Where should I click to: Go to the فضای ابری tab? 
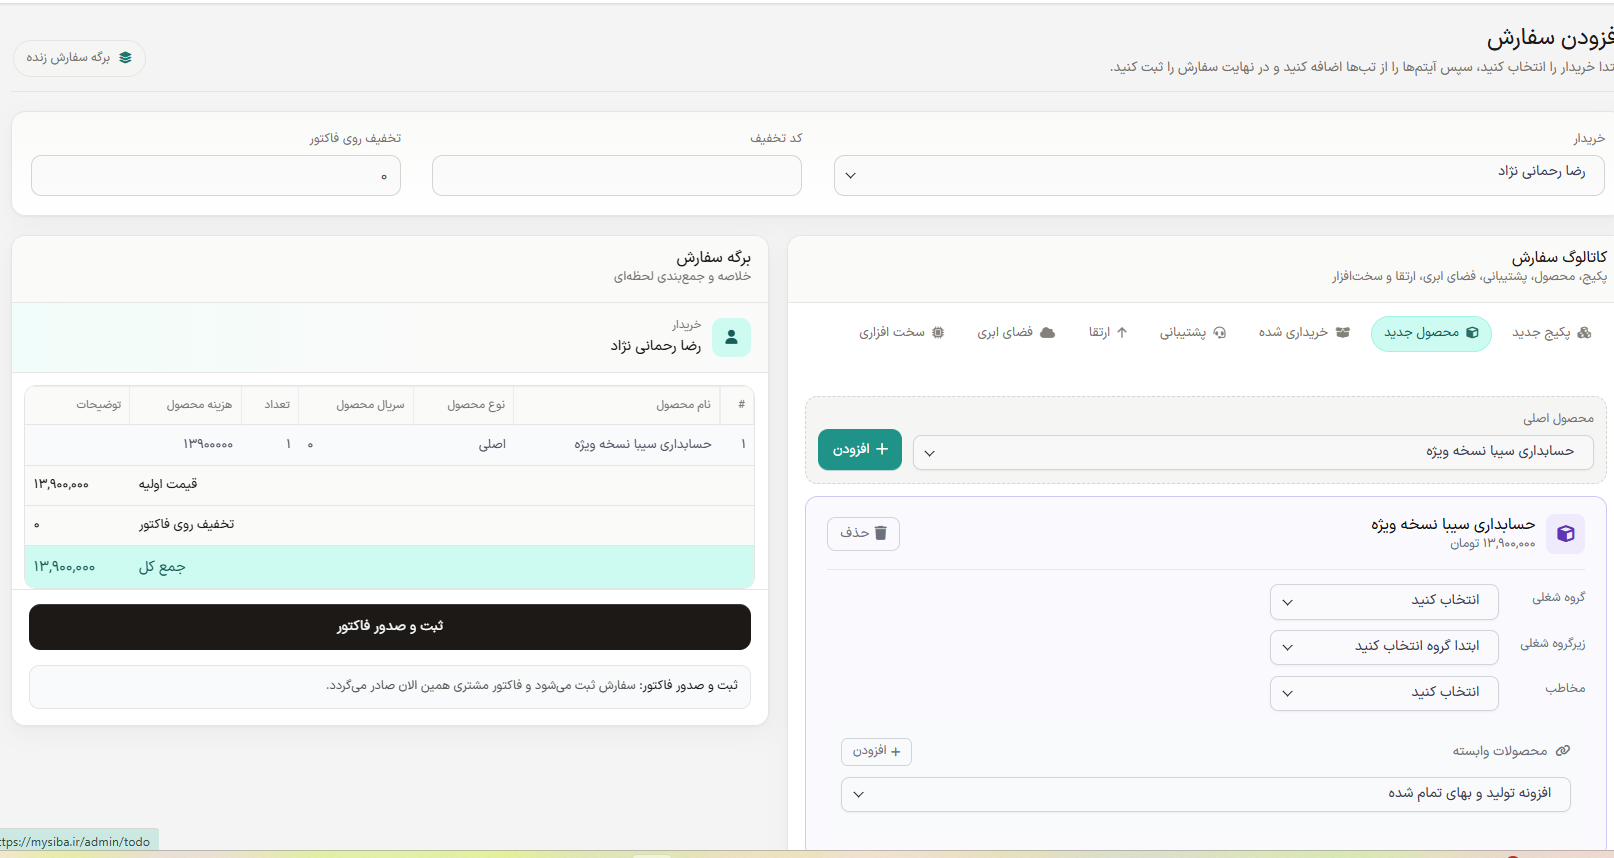(x=1016, y=333)
